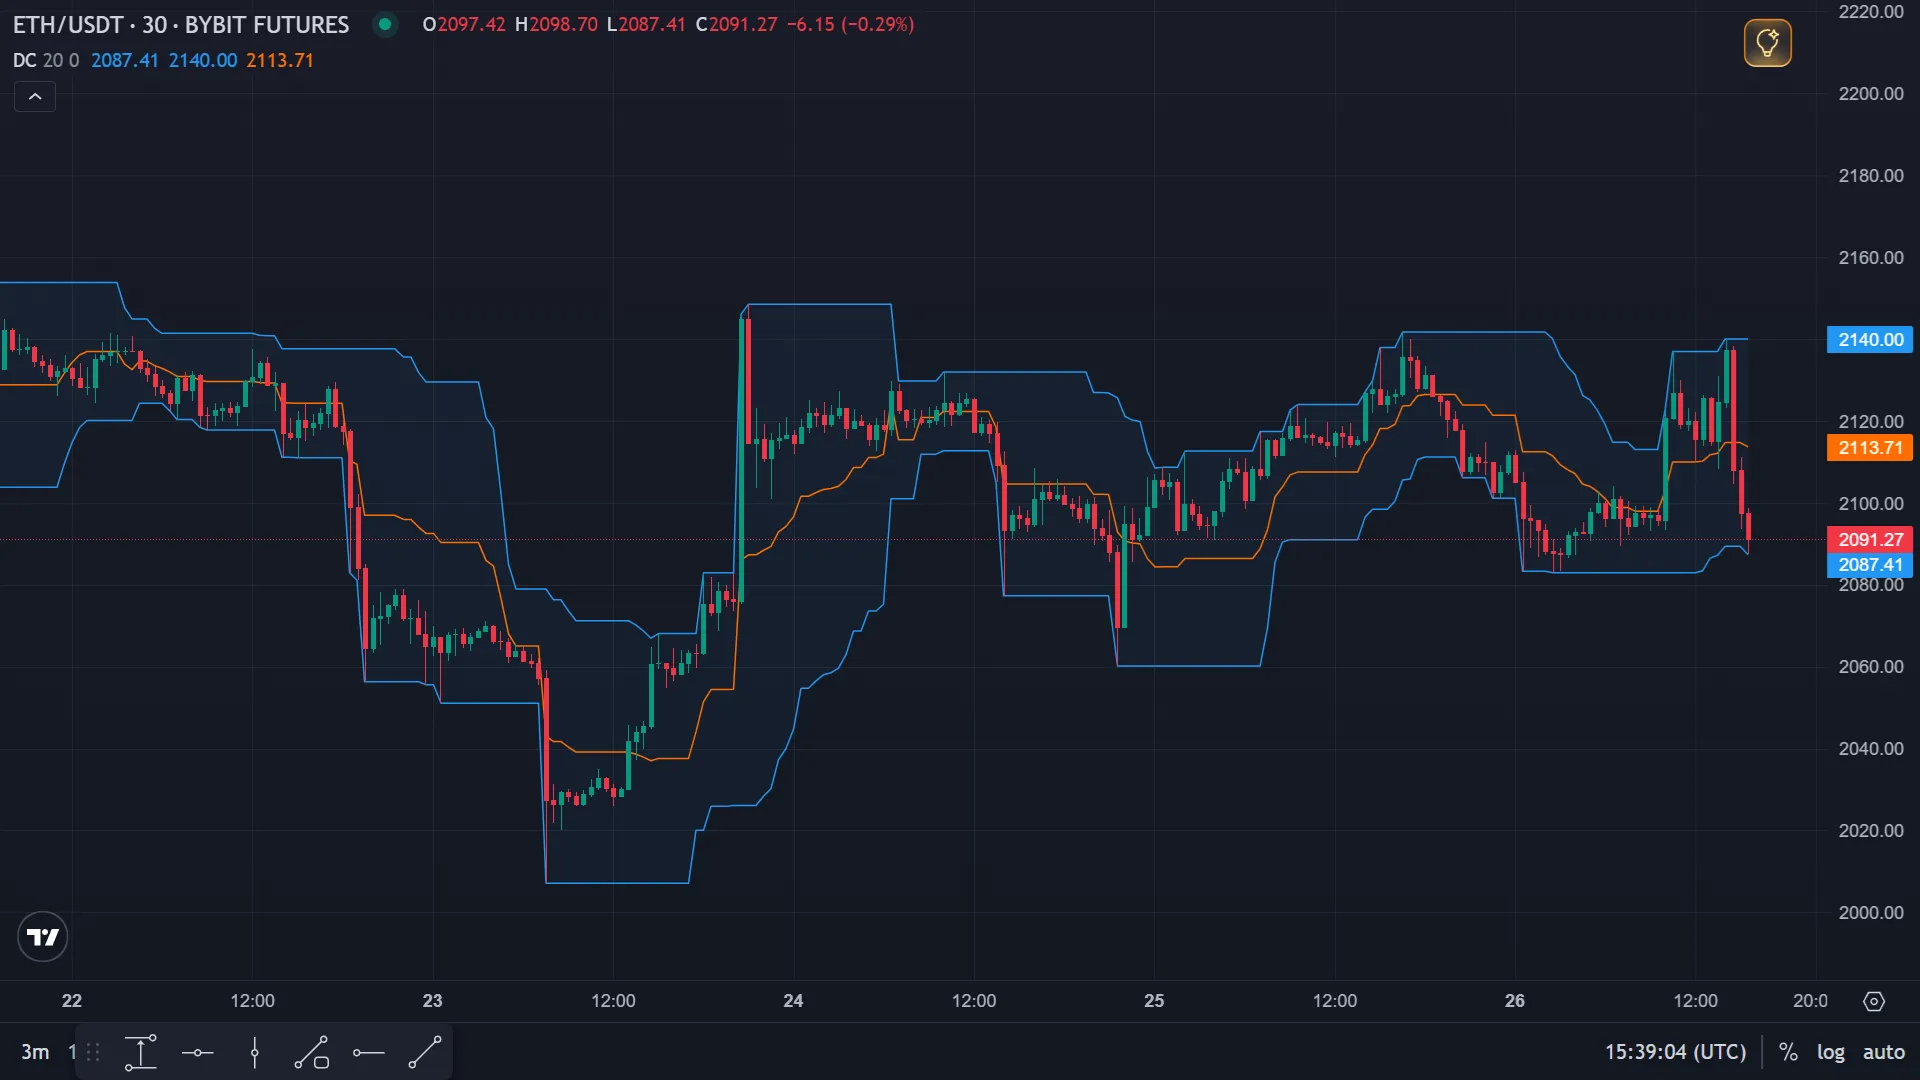This screenshot has width=1920, height=1080.
Task: Click the 2200.00 price axis label
Action: [1870, 94]
